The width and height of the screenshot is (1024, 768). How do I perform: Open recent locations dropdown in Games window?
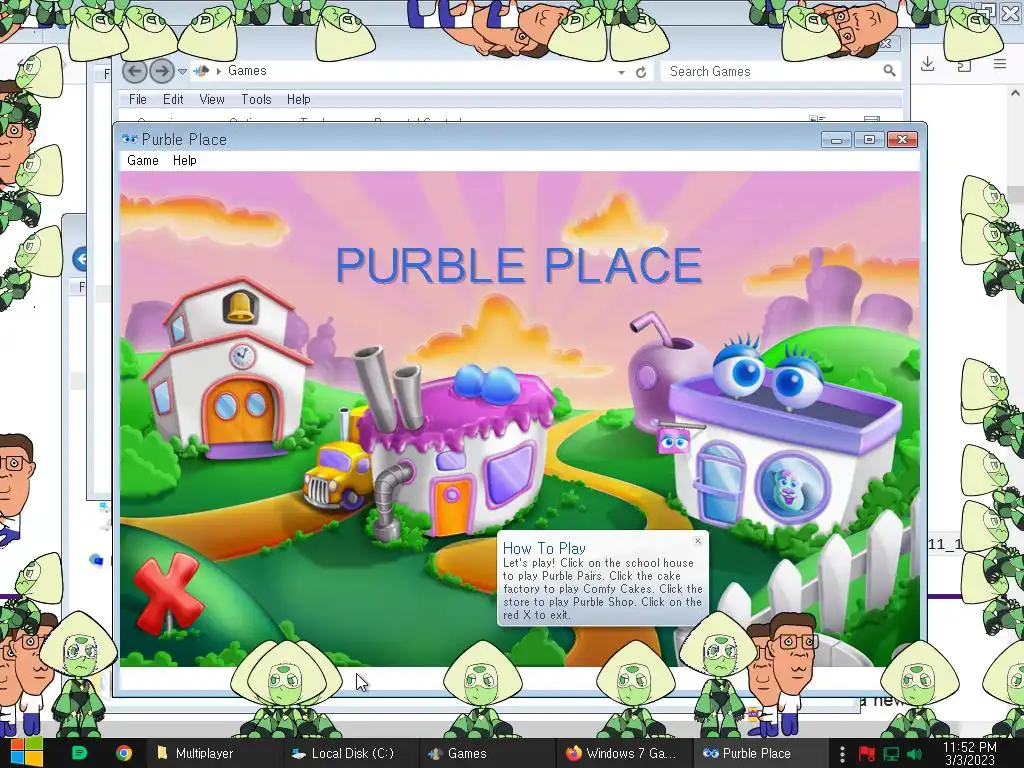[x=182, y=71]
